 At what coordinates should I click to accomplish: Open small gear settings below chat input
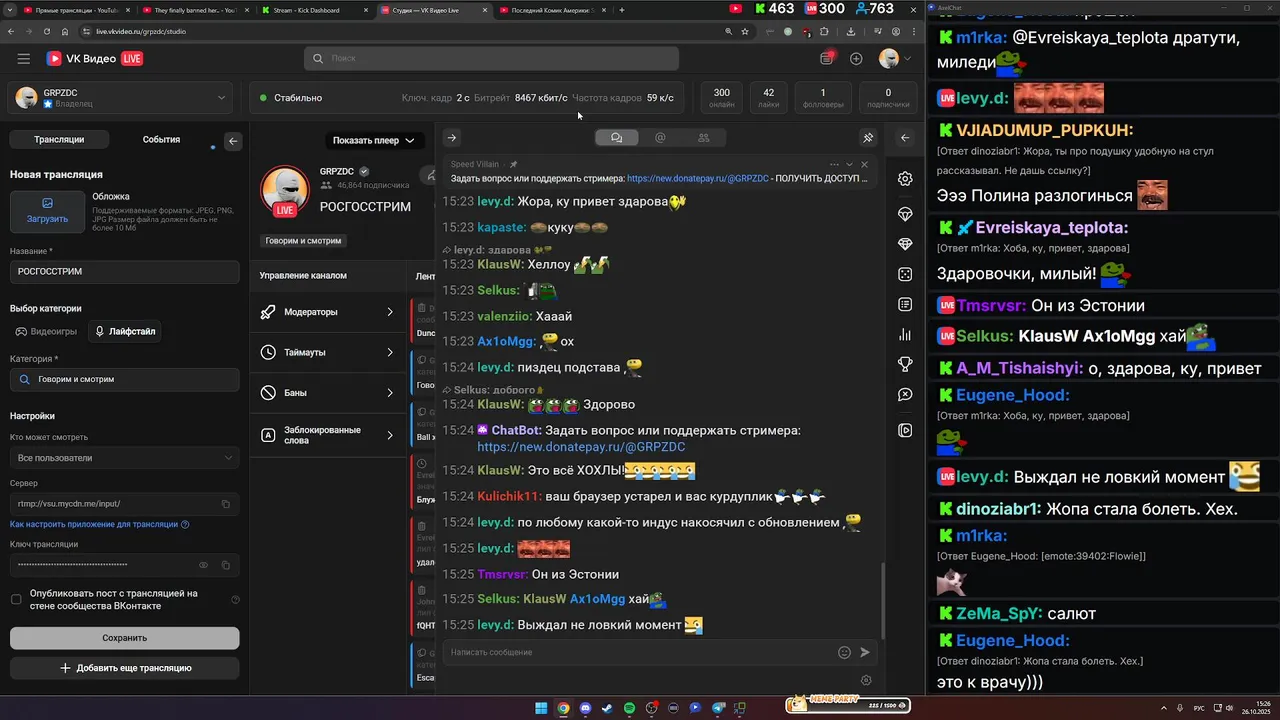[x=866, y=680]
